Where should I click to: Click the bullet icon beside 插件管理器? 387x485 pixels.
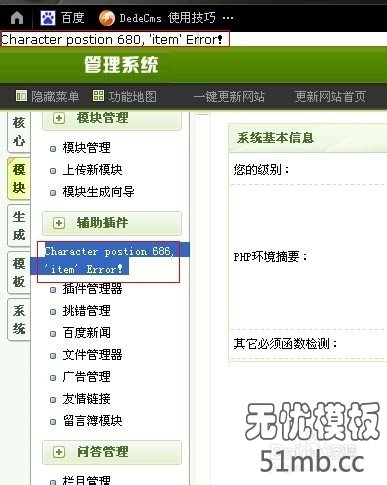tap(53, 290)
